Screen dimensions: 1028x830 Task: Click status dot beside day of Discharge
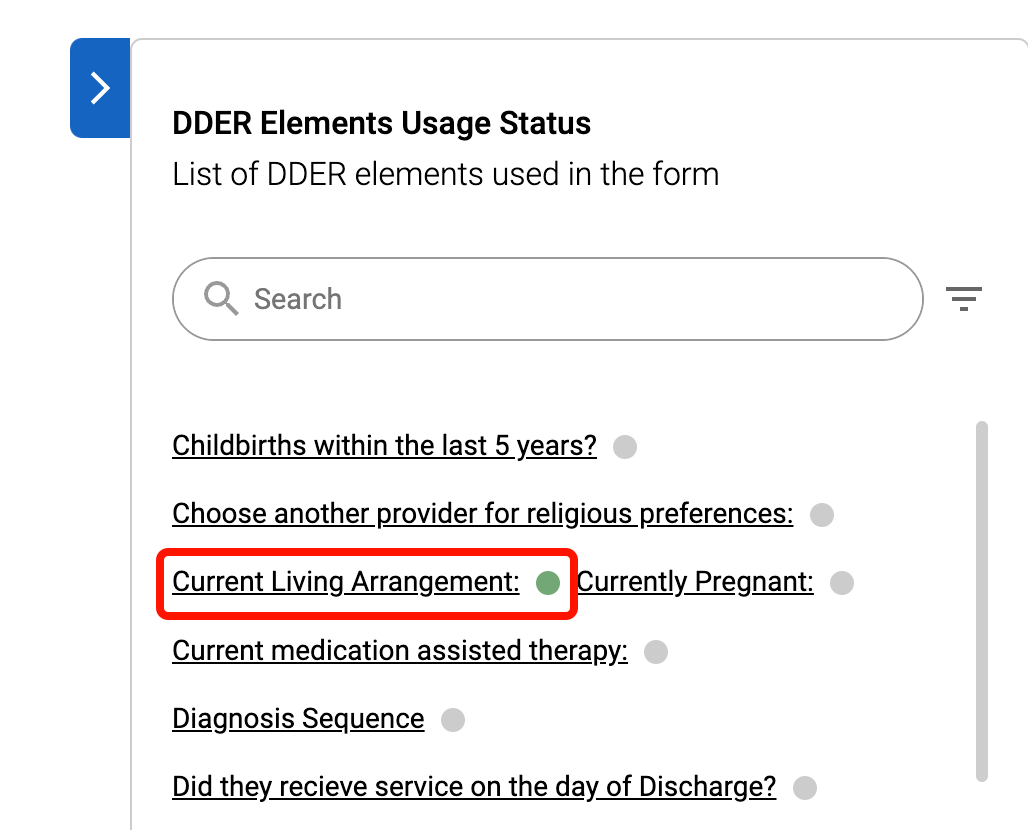click(x=805, y=788)
